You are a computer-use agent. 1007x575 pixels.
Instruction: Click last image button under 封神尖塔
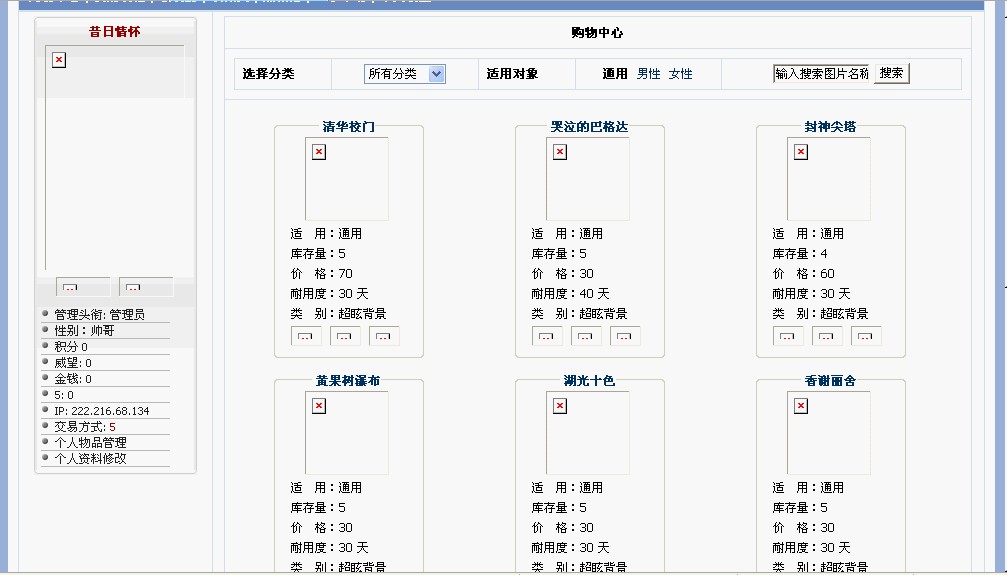(866, 336)
